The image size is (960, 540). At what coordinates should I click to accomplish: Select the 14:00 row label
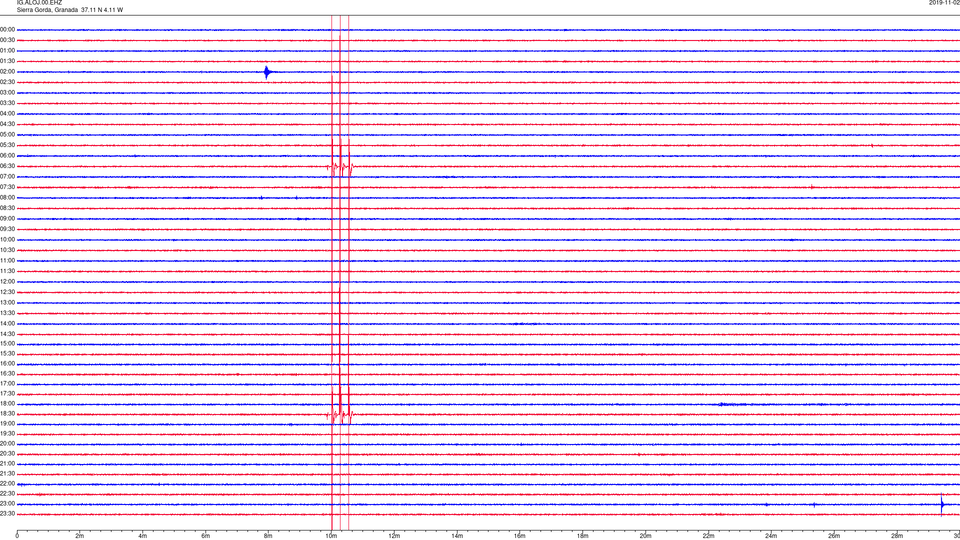7,323
